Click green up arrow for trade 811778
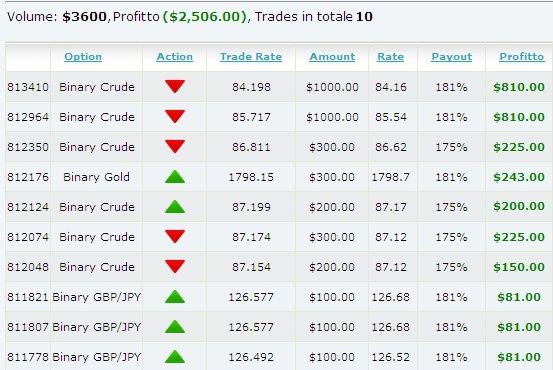The height and width of the screenshot is (370, 553). [175, 357]
